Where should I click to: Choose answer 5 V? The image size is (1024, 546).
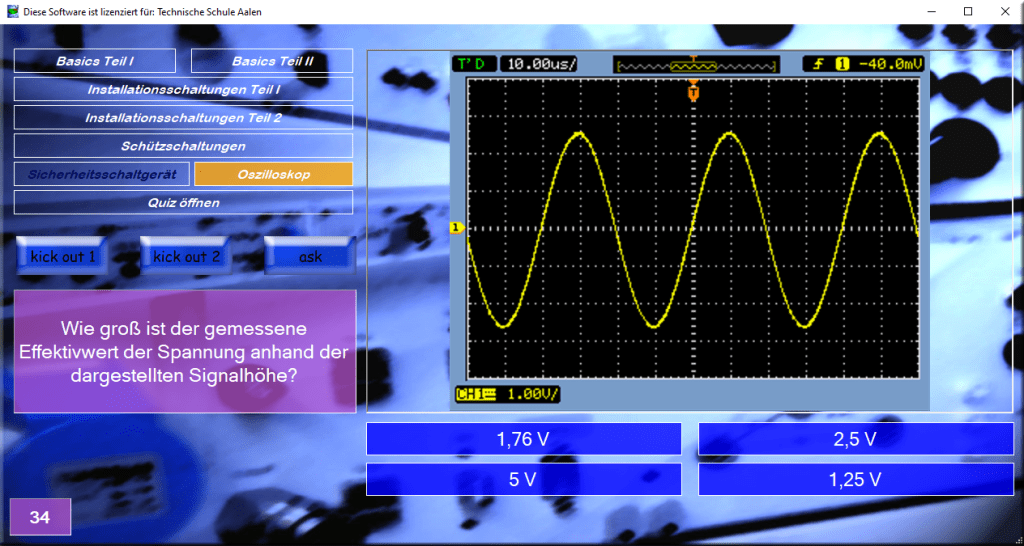[x=523, y=479]
